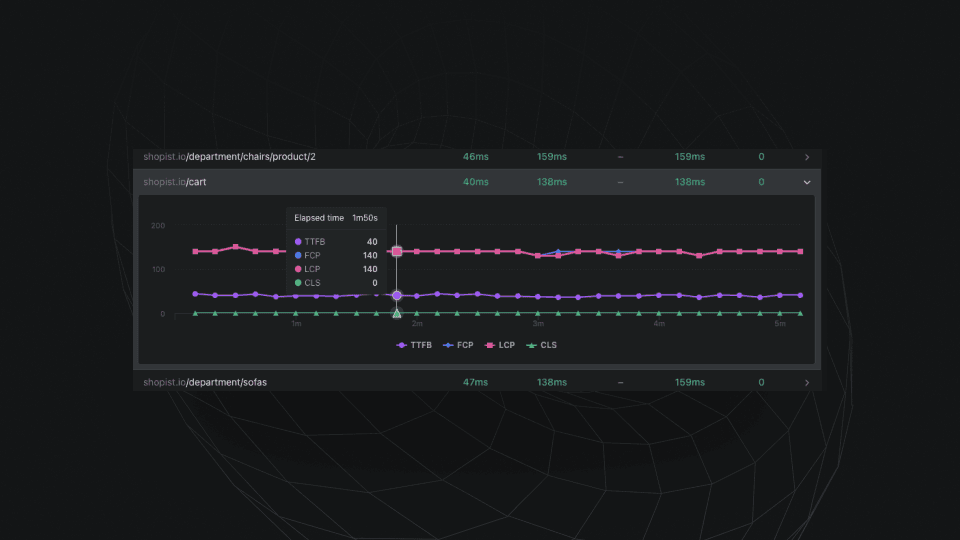Screen dimensions: 960x540
Task: Click highlighted CLS triangle marker at 1m50s
Action: [397, 313]
